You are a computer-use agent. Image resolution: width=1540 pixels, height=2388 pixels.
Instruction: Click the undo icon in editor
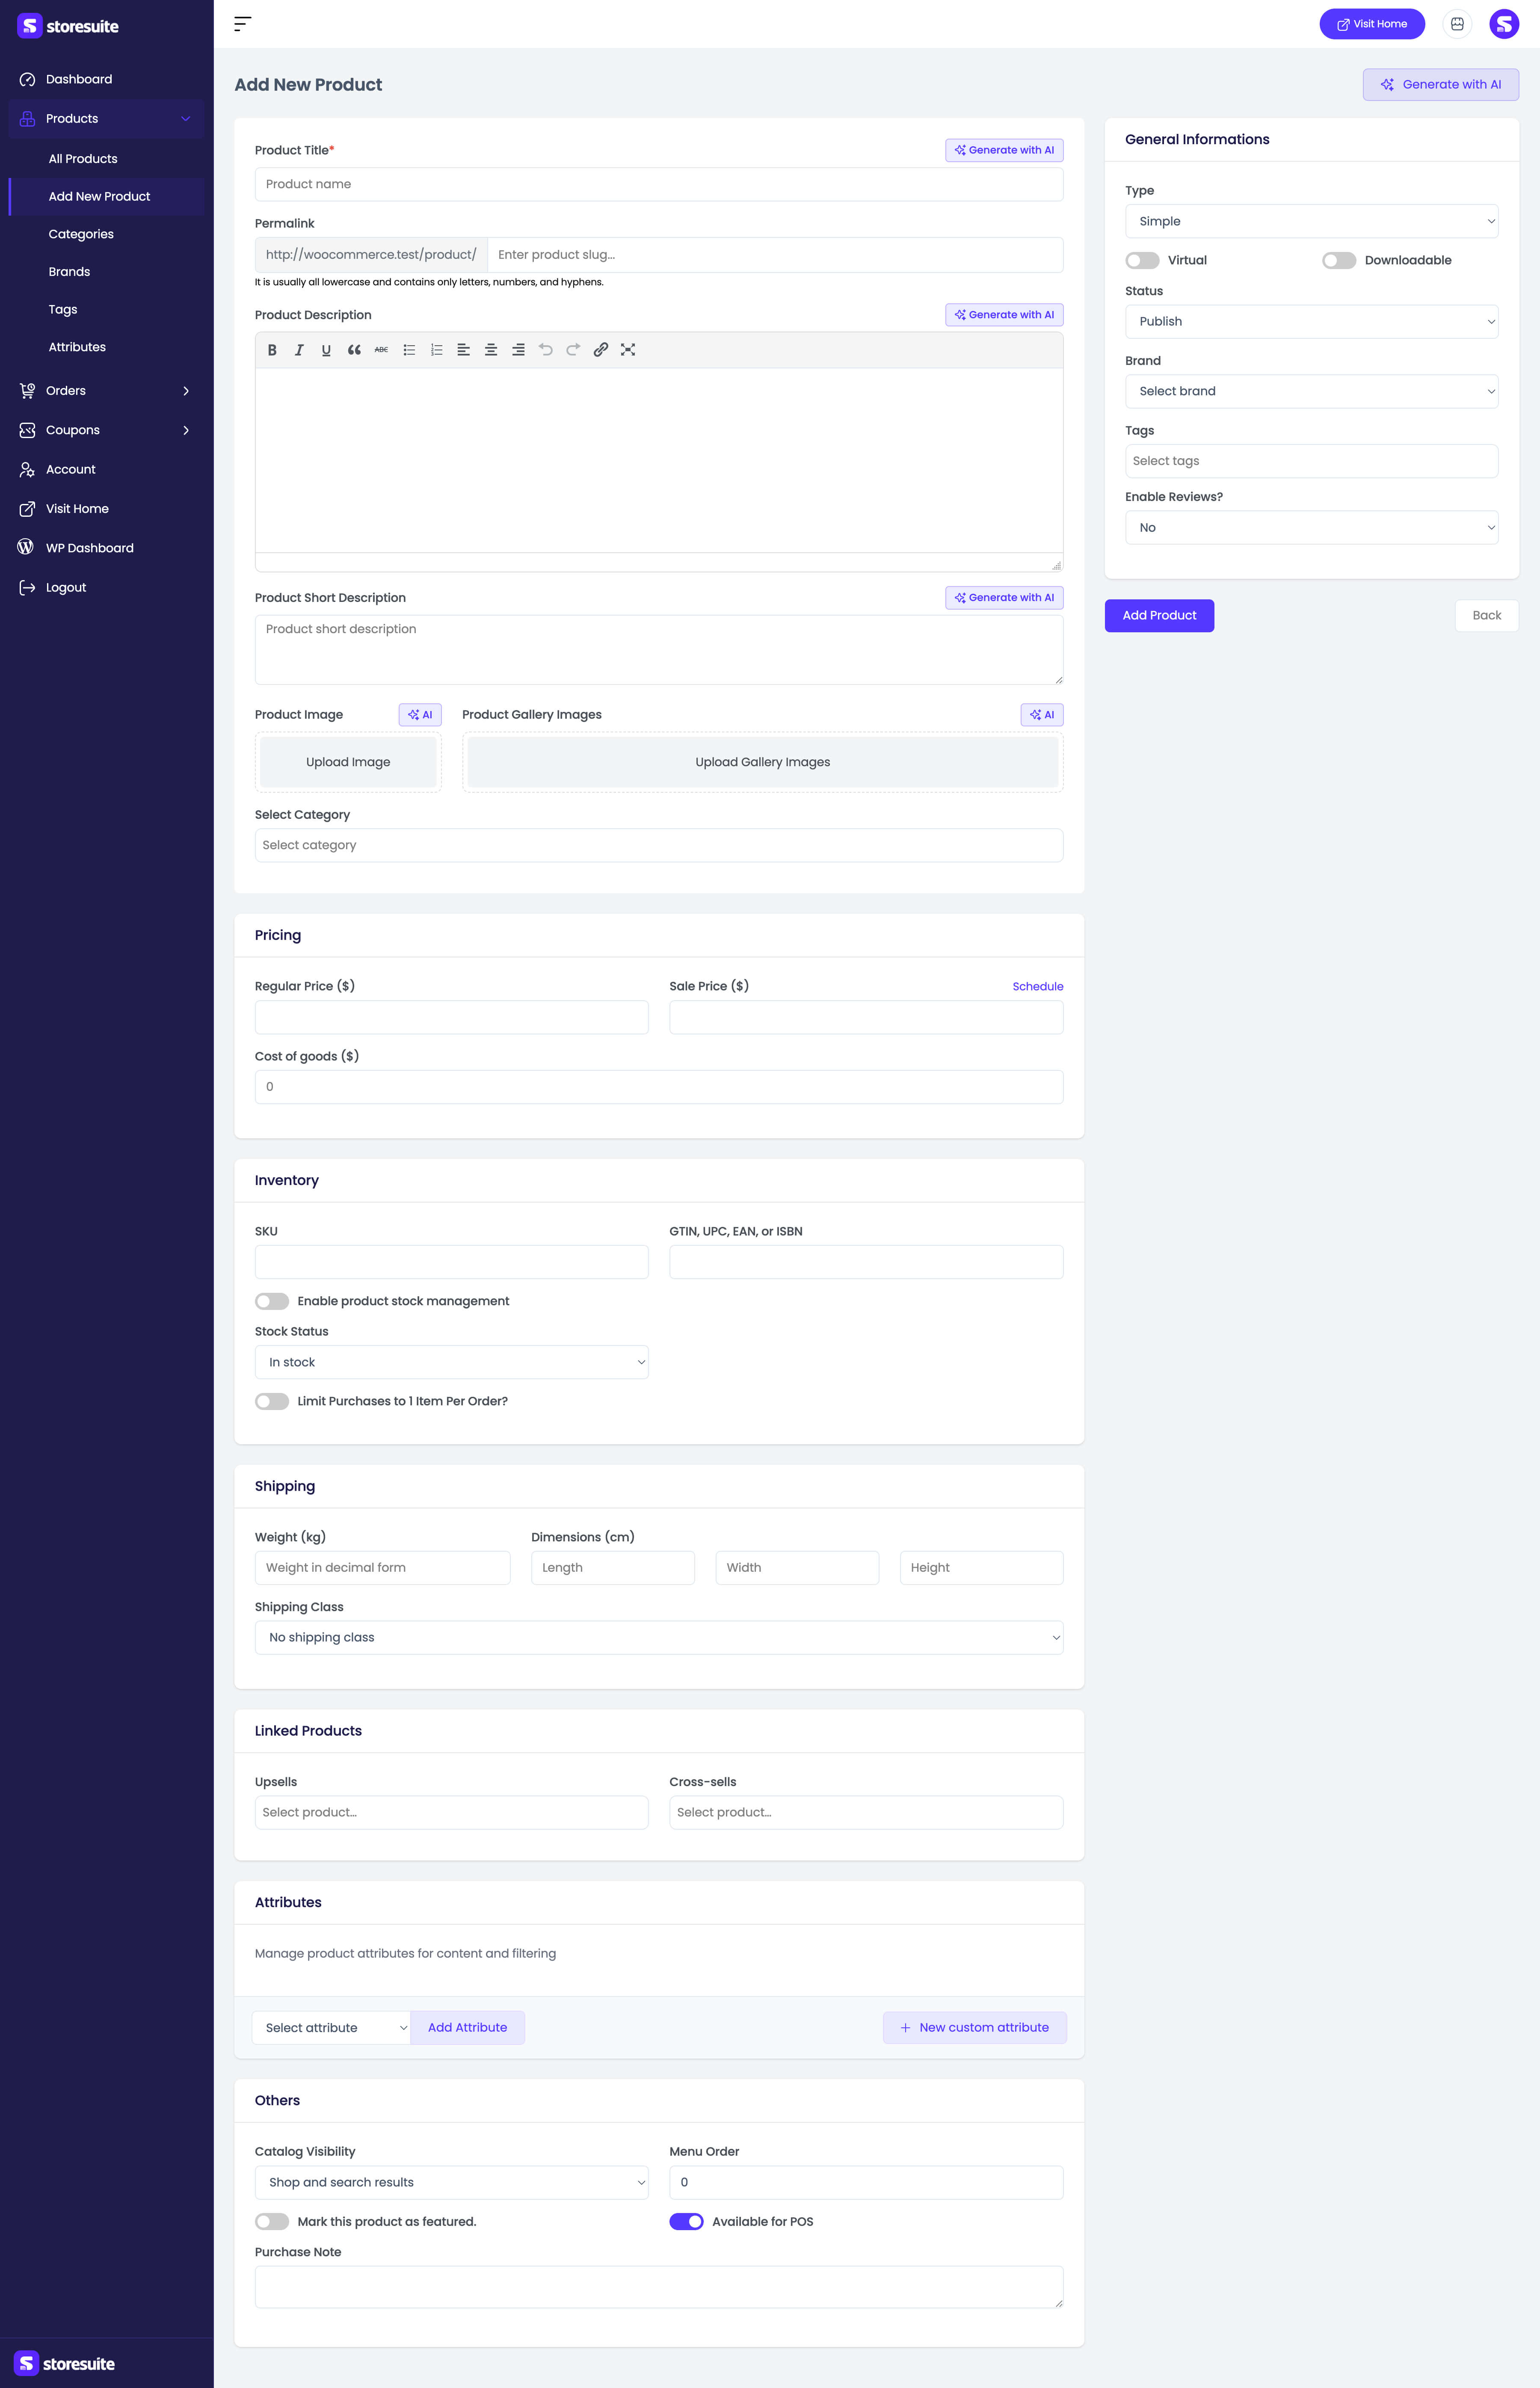546,350
